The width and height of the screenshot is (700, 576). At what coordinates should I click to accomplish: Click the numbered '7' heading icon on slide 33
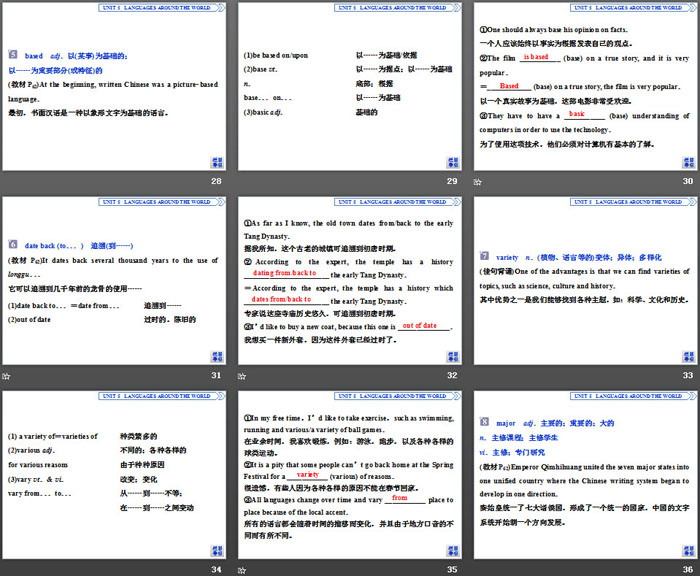[484, 256]
